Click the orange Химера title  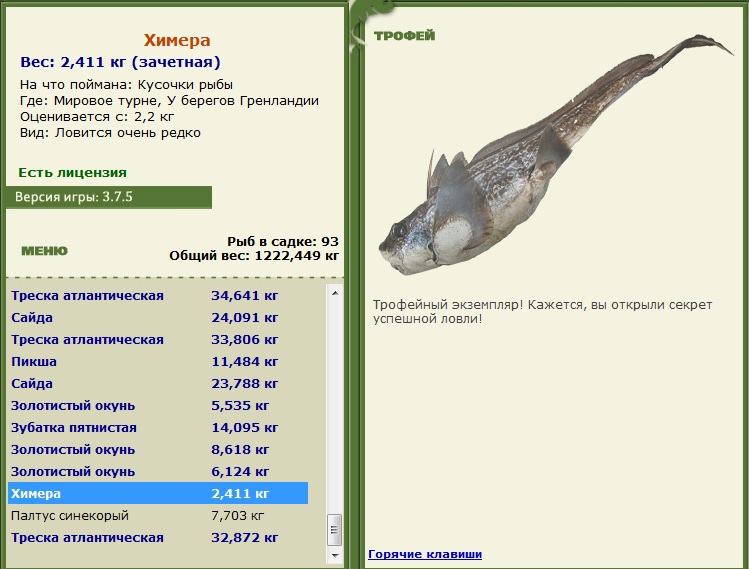(177, 40)
